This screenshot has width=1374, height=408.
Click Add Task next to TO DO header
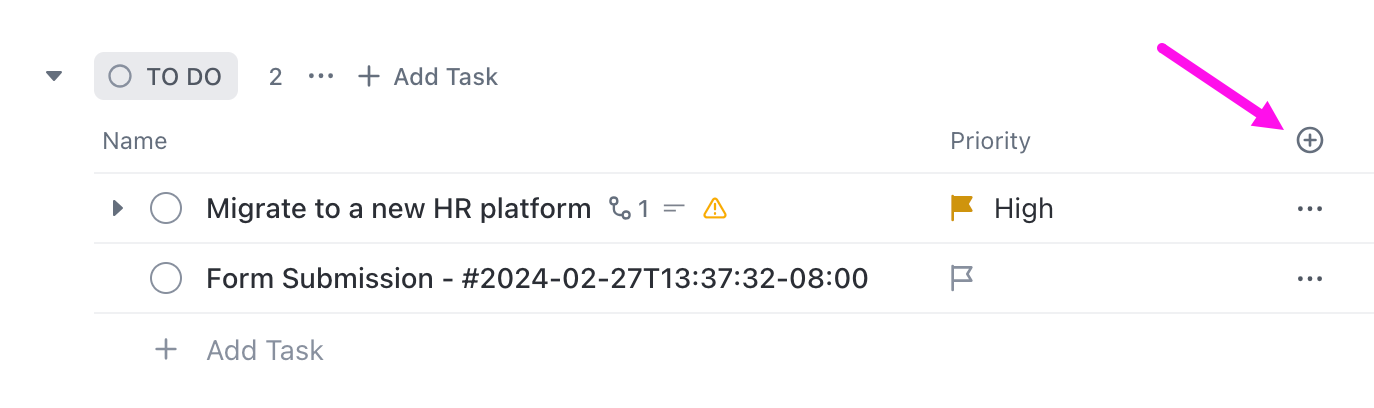[x=428, y=76]
